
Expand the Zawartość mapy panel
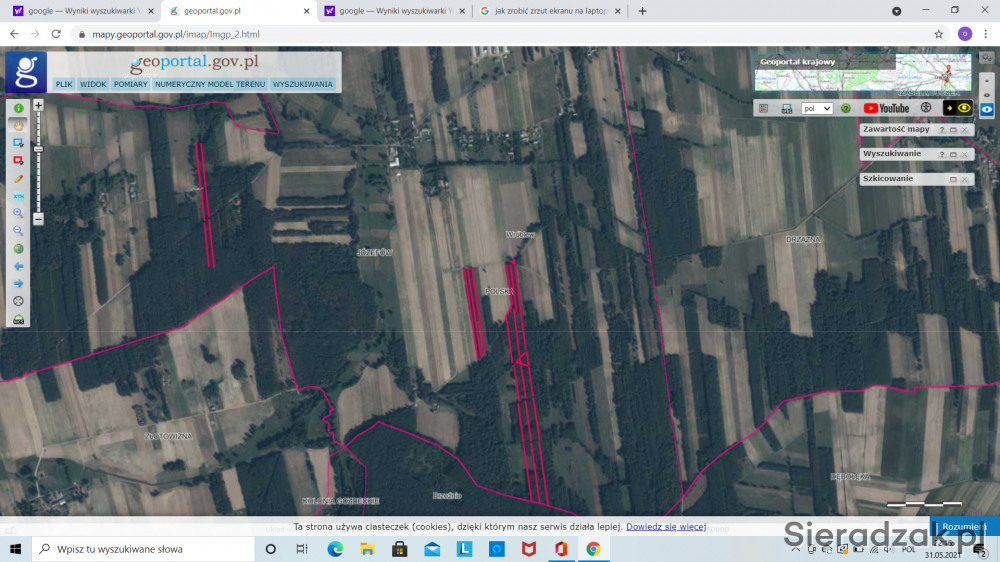(x=952, y=130)
